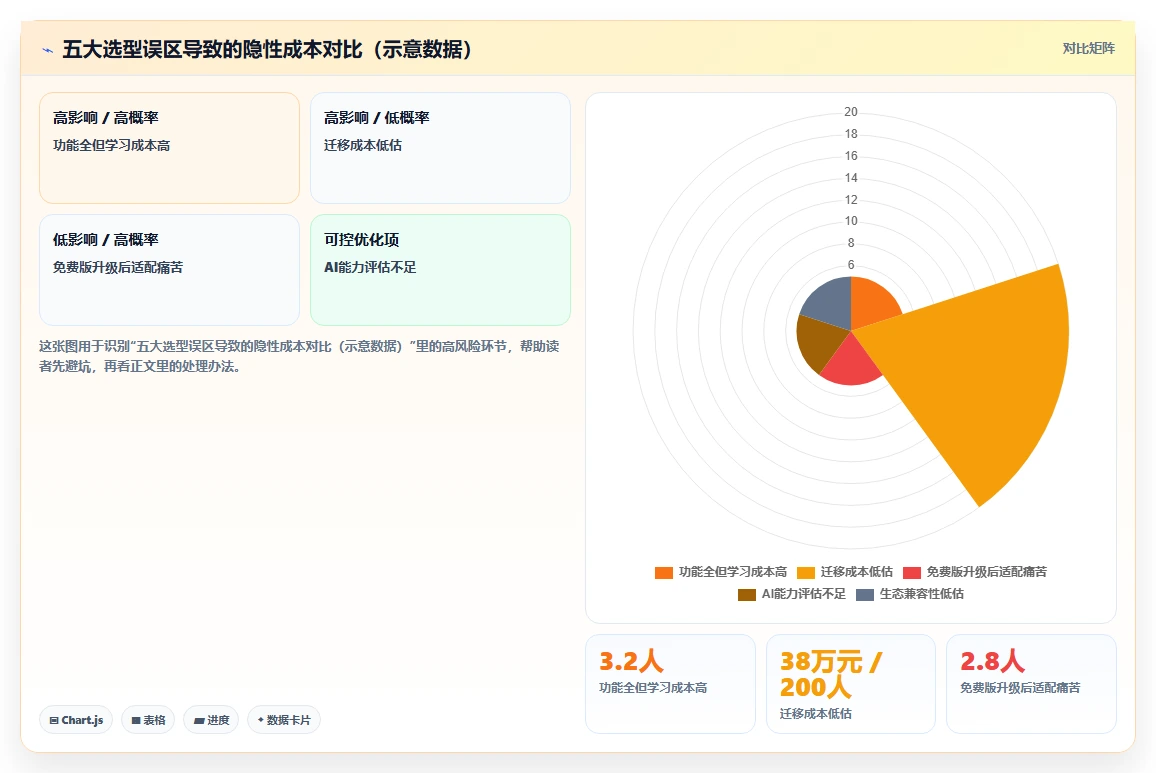Click the axis label 10 on chart
This screenshot has height=773, width=1156.
point(851,221)
